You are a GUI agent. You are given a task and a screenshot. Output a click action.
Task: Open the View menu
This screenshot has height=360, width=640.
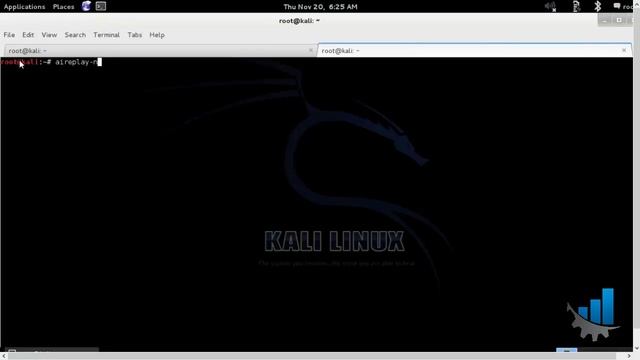pyautogui.click(x=49, y=35)
